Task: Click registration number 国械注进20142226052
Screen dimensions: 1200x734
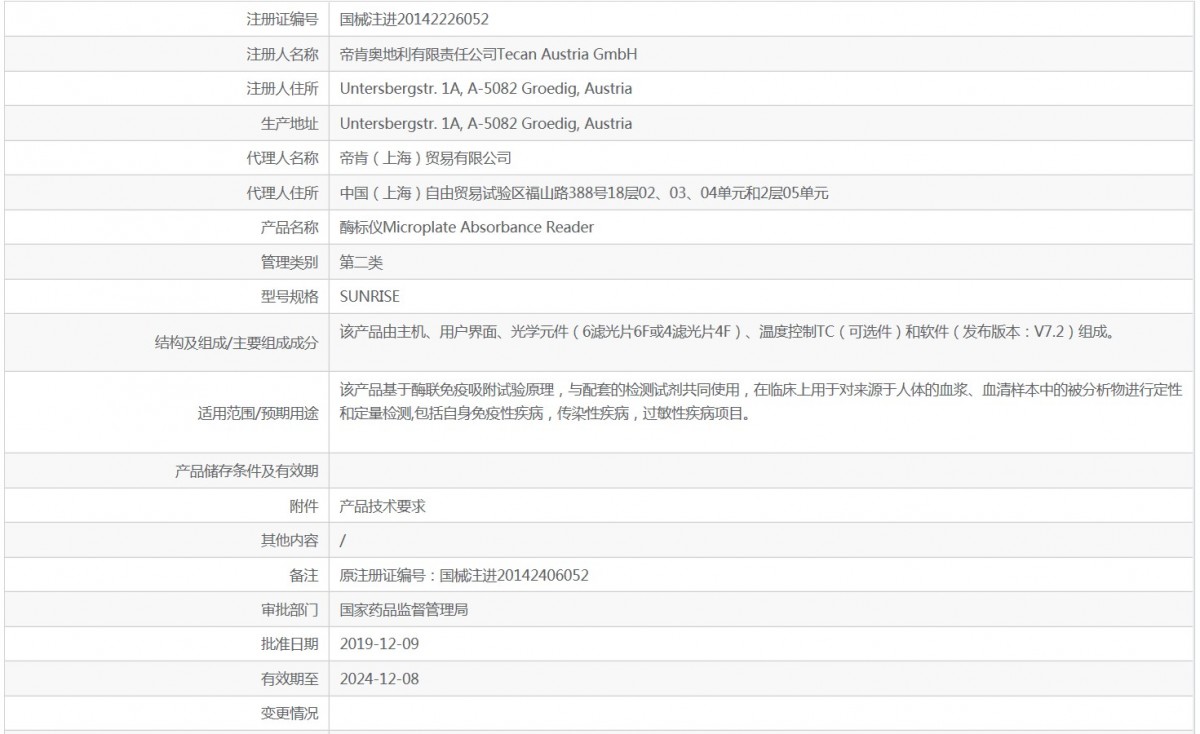Action: [414, 19]
